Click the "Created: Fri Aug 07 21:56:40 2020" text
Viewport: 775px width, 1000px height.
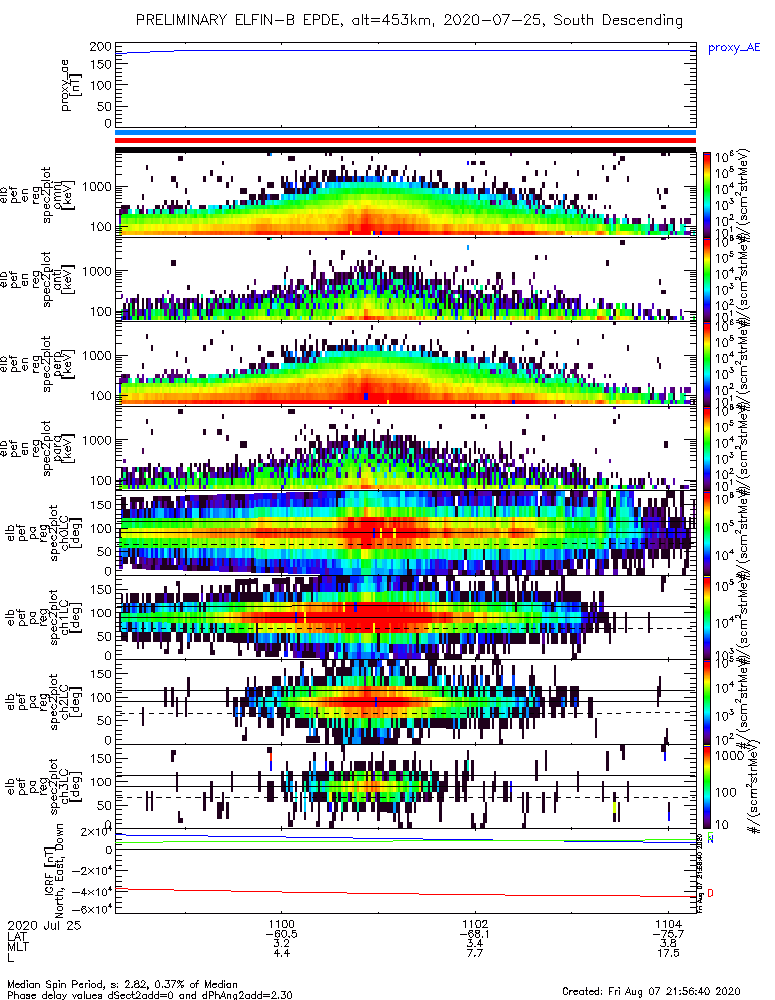tap(651, 990)
